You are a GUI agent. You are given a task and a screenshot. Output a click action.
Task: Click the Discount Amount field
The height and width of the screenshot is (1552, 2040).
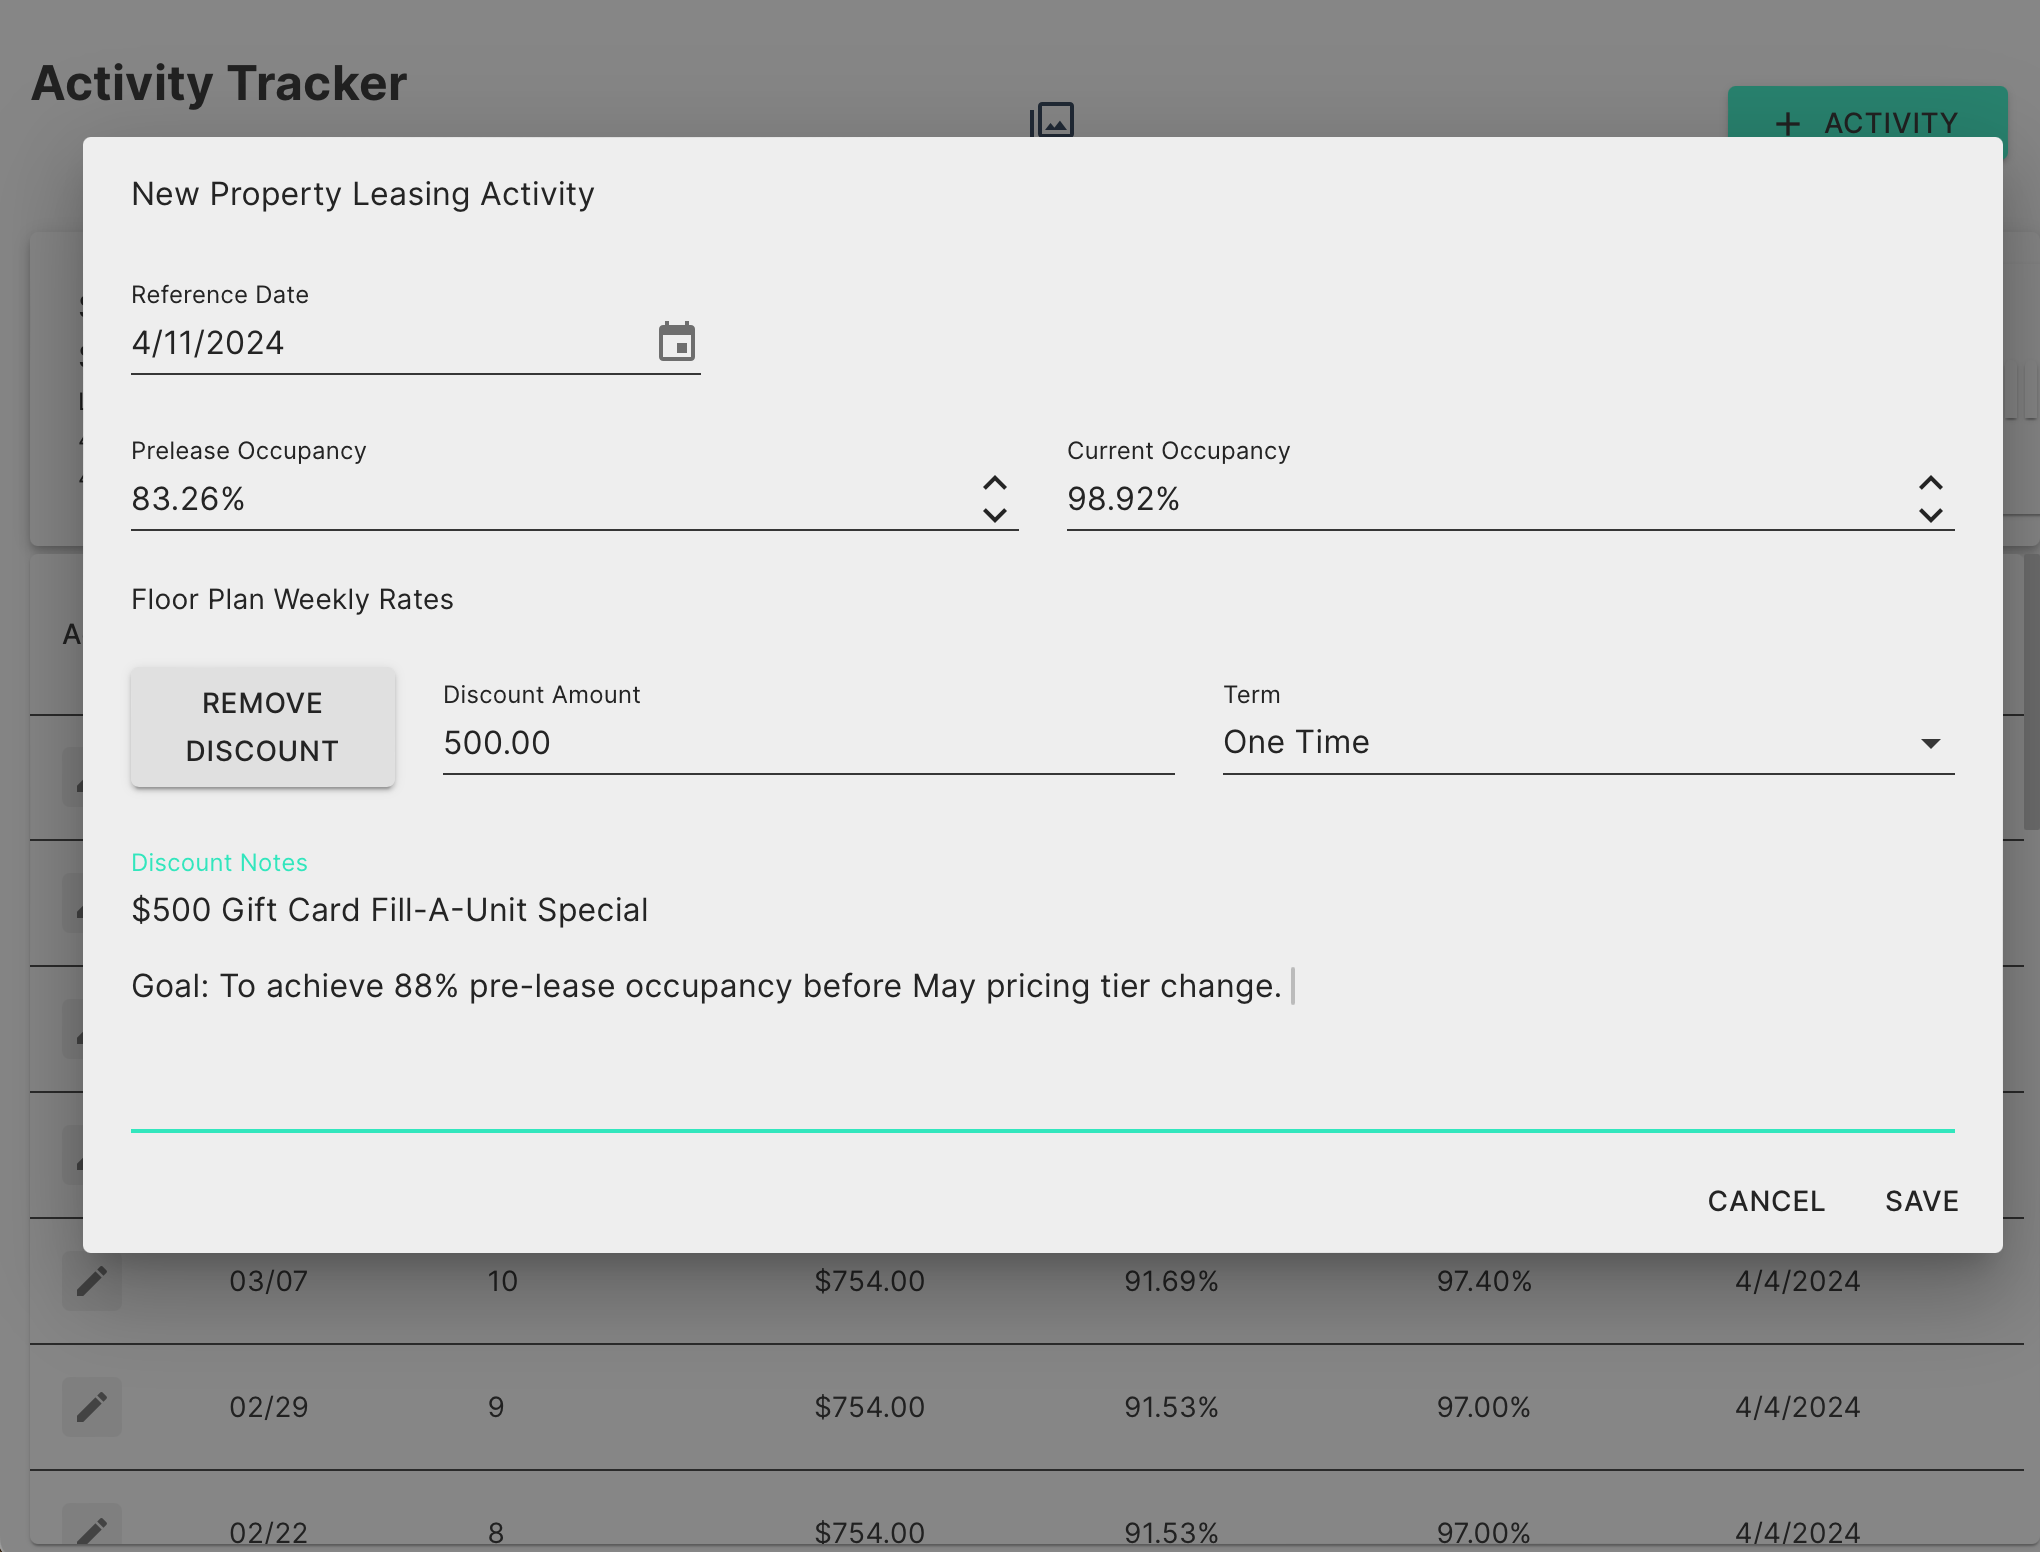click(x=806, y=743)
